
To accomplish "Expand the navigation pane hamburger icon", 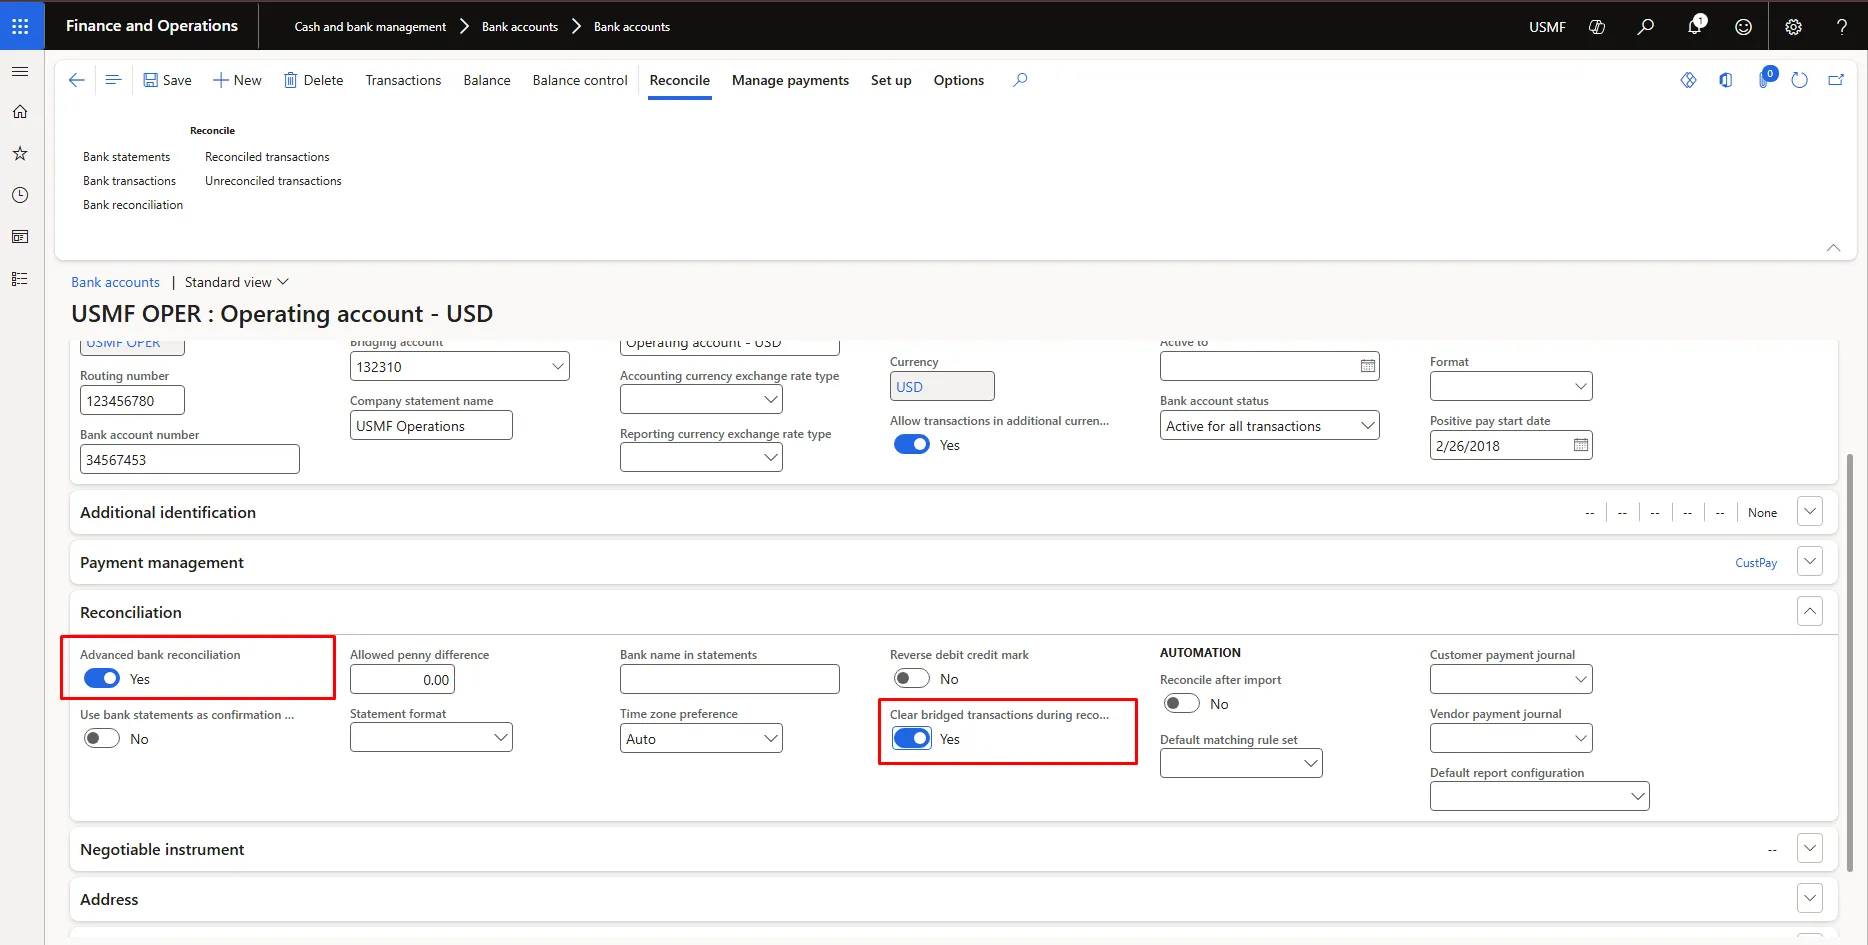I will 20,72.
